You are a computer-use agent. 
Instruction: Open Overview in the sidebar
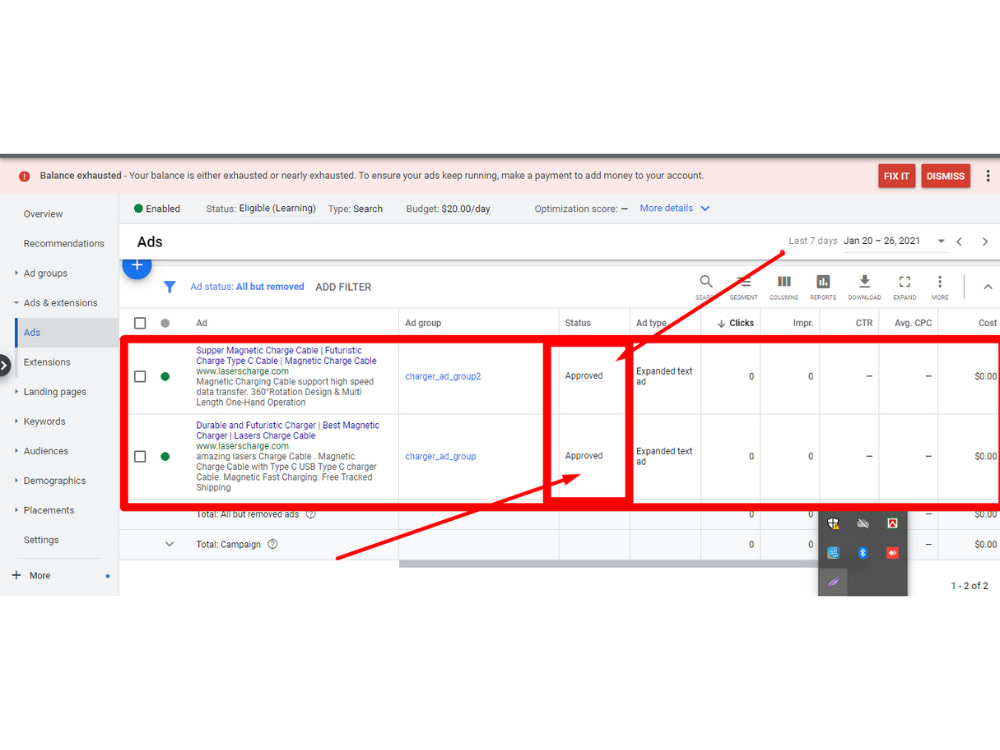click(x=43, y=214)
